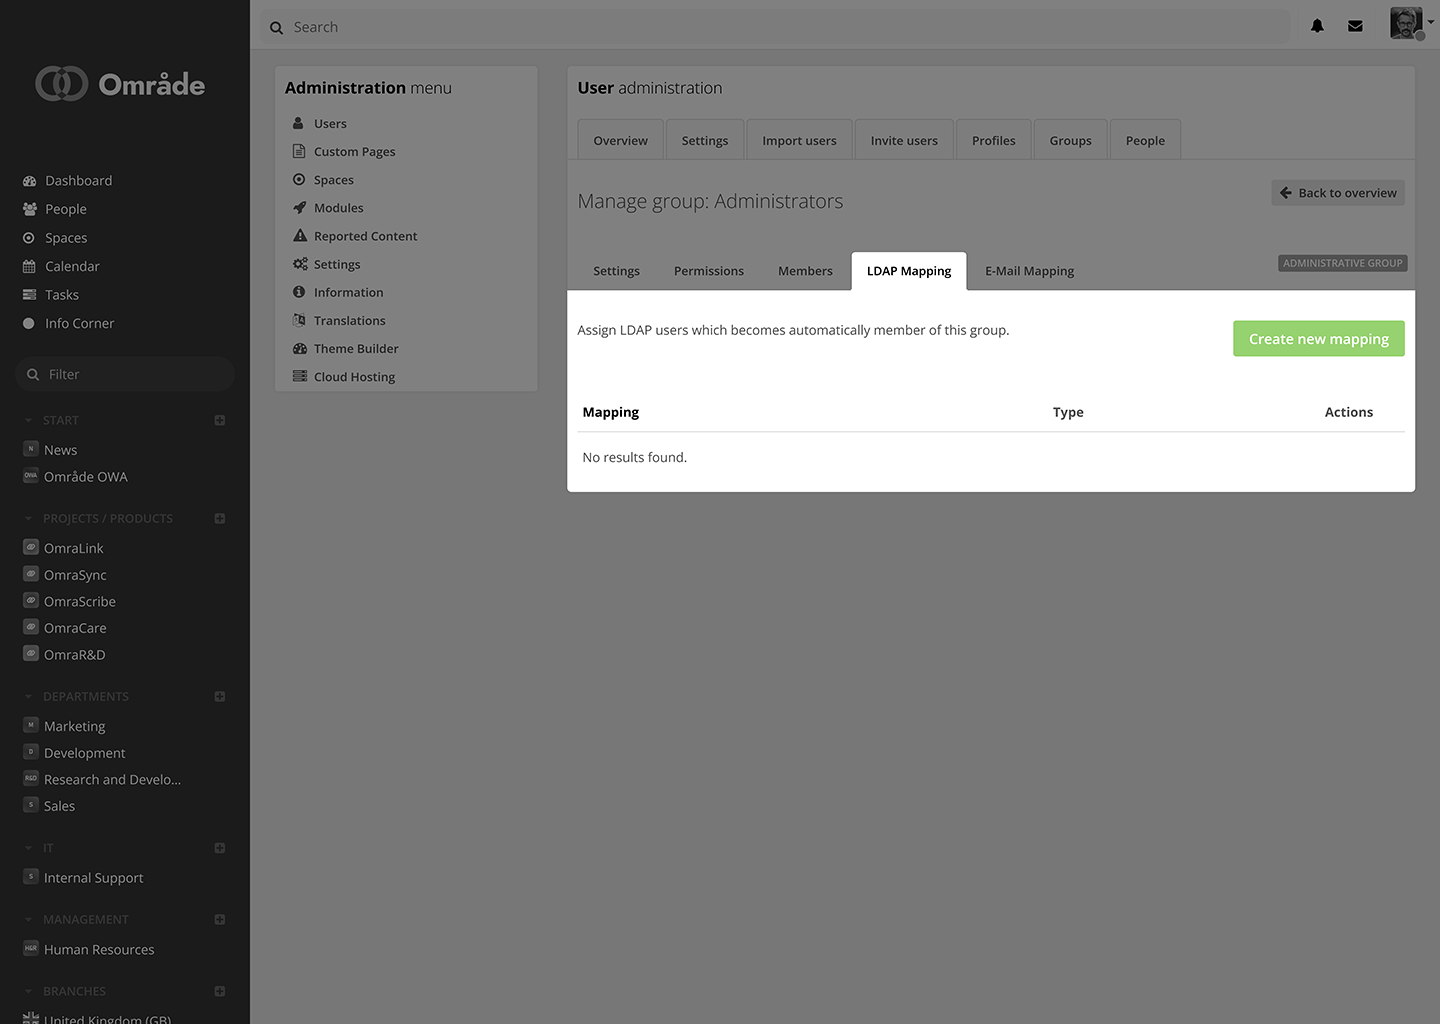The height and width of the screenshot is (1024, 1440).
Task: Select Modules in the Administration menu
Action: 339,207
